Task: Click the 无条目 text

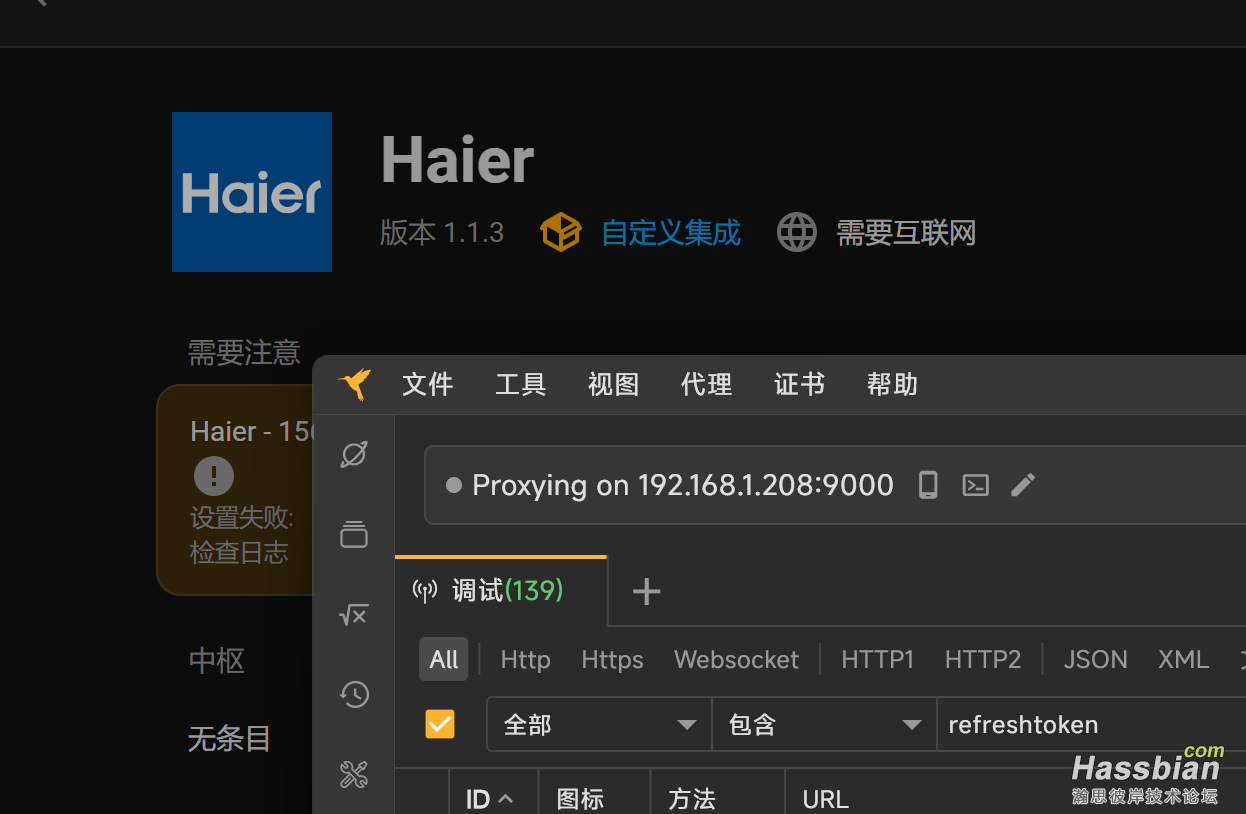Action: coord(230,739)
